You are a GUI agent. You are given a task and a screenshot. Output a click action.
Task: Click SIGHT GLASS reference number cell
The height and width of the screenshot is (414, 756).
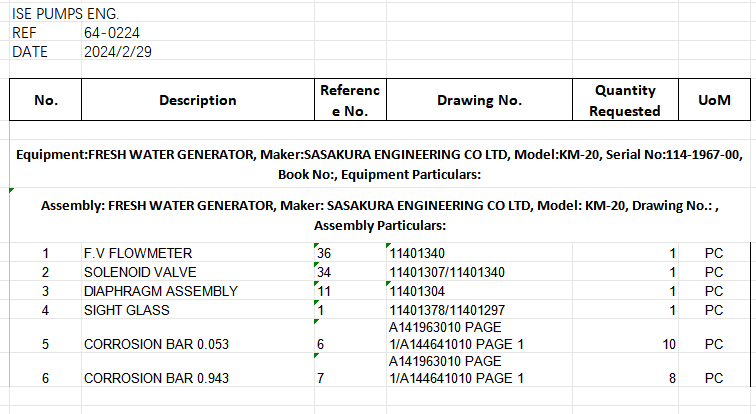click(x=351, y=310)
